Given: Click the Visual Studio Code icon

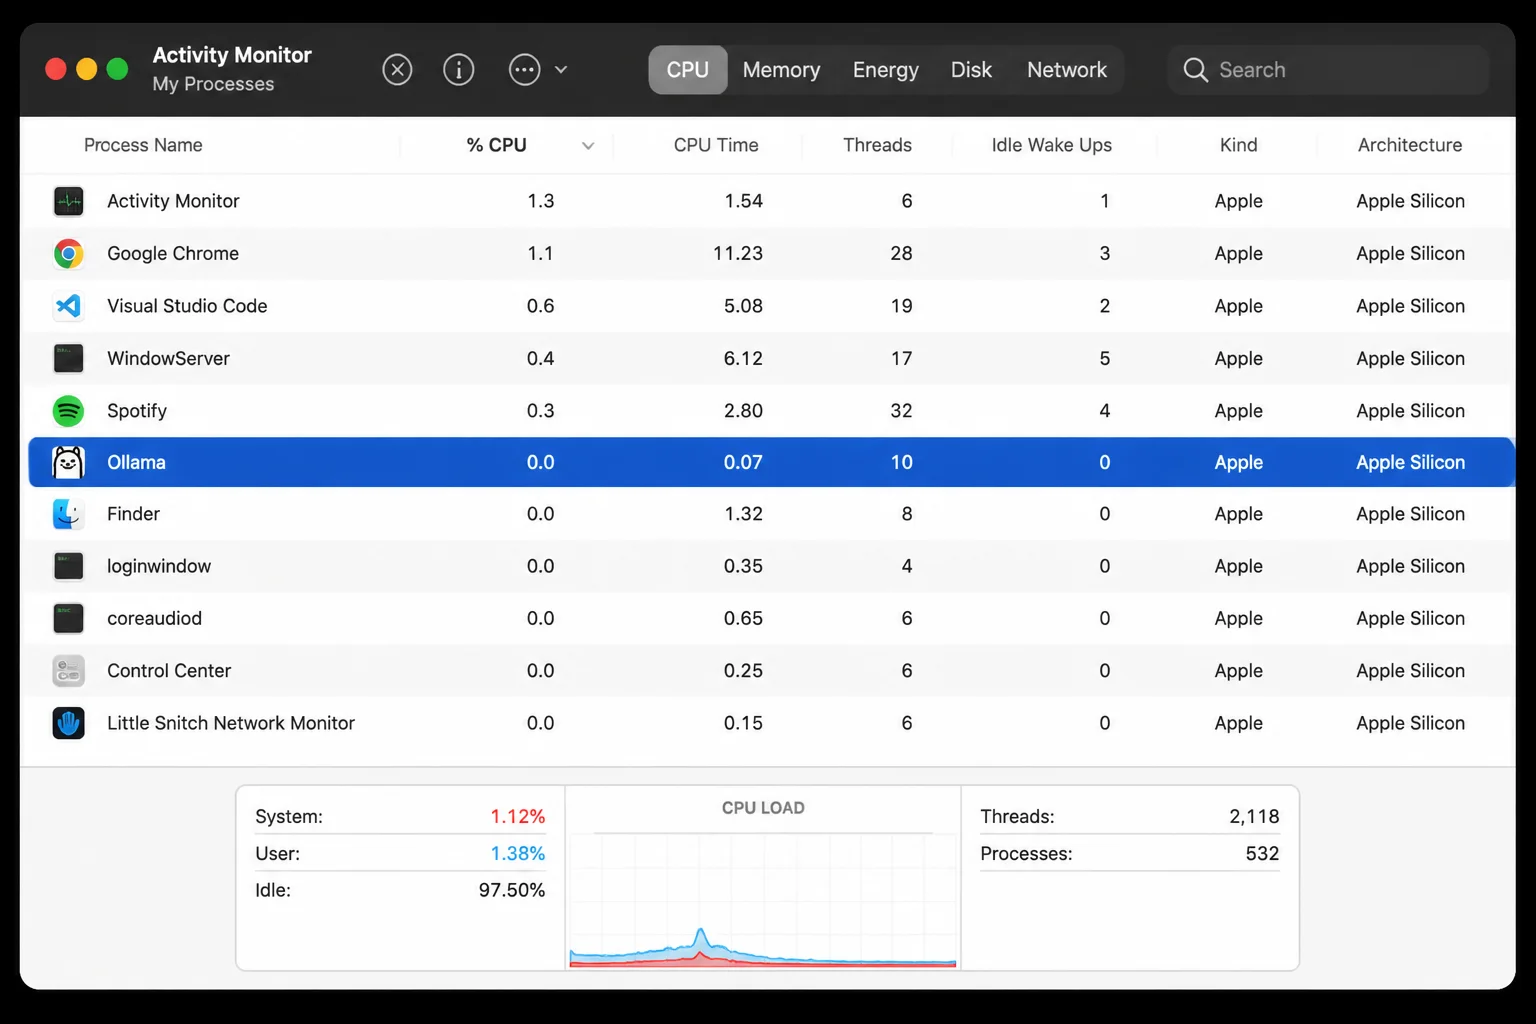Looking at the screenshot, I should click(68, 306).
